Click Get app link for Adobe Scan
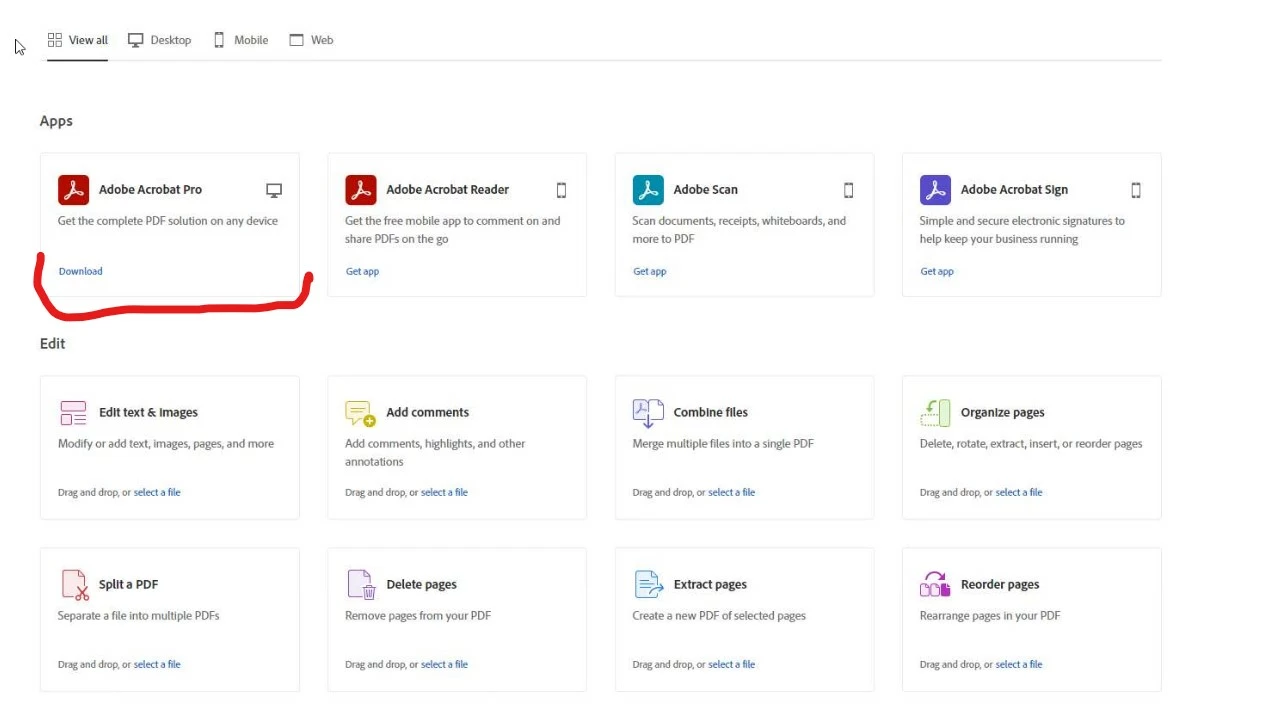 click(649, 271)
